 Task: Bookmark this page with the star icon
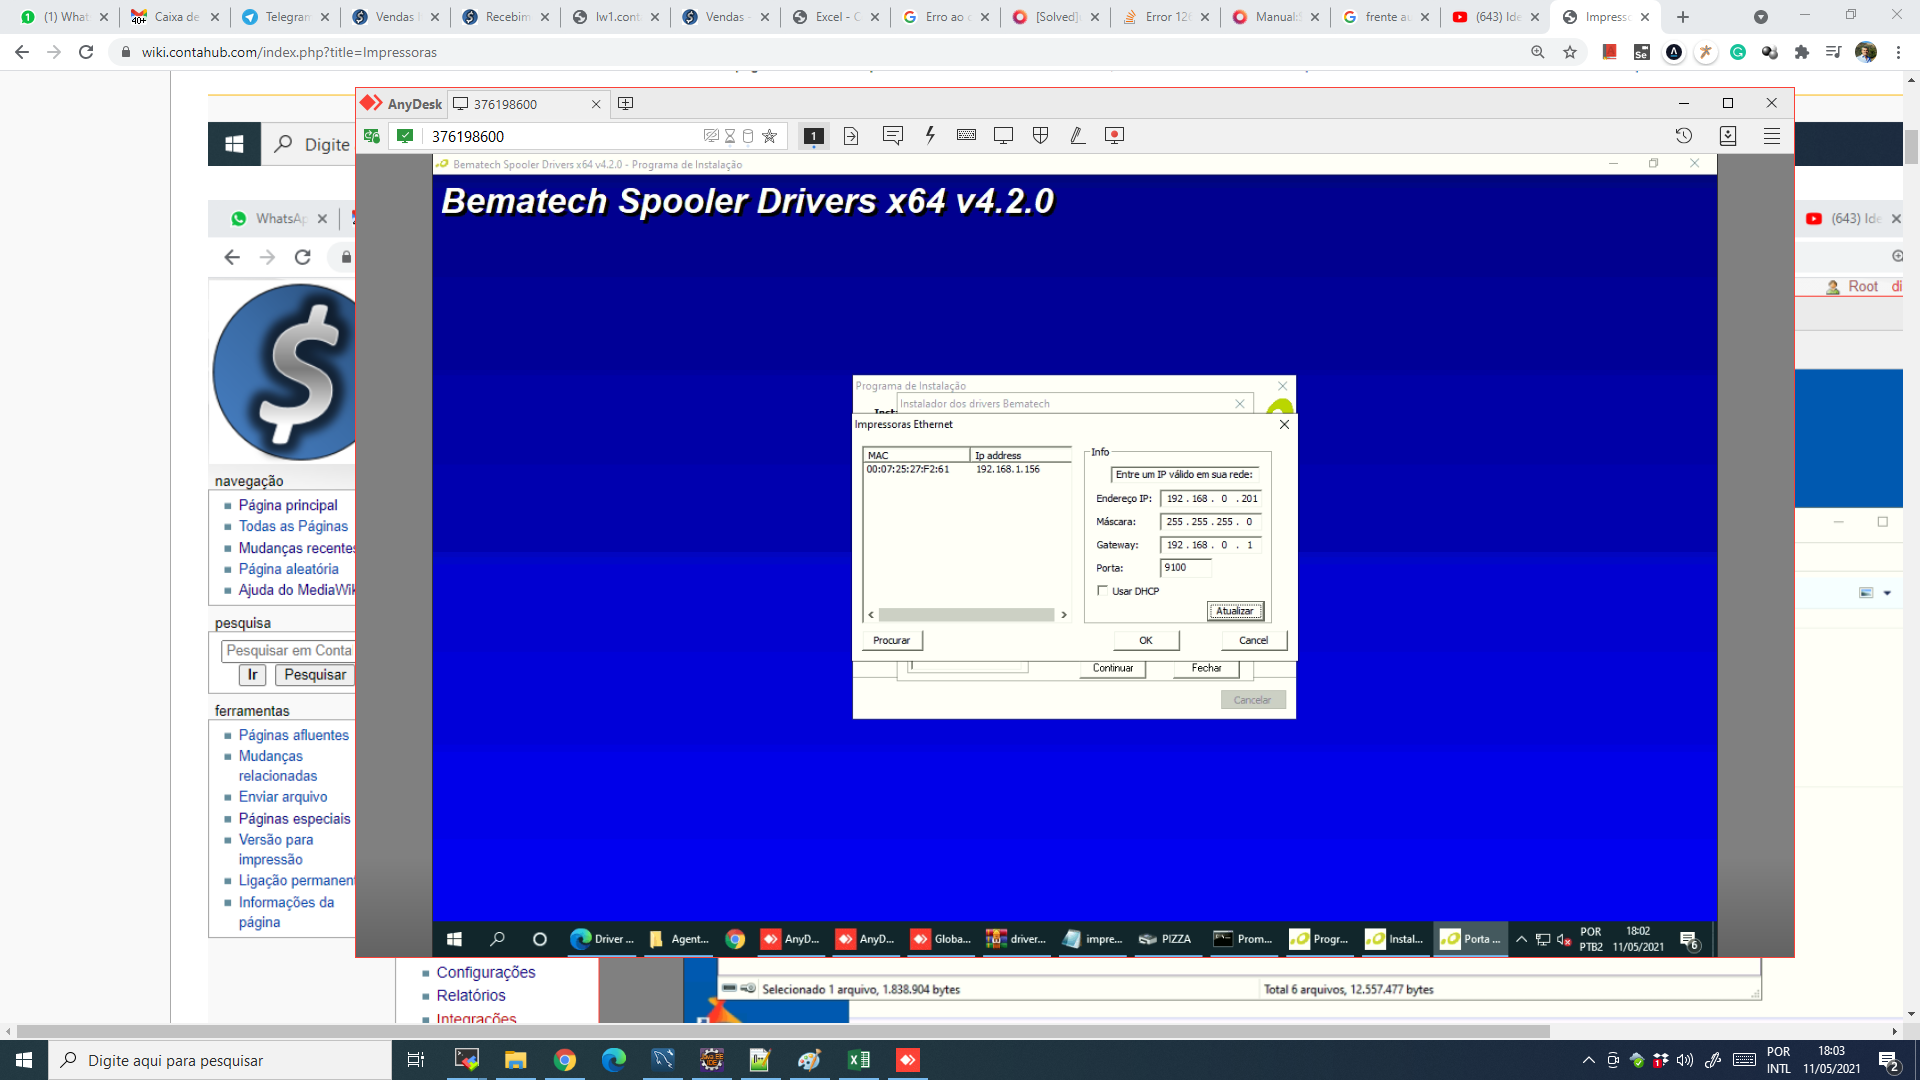[x=1570, y=52]
